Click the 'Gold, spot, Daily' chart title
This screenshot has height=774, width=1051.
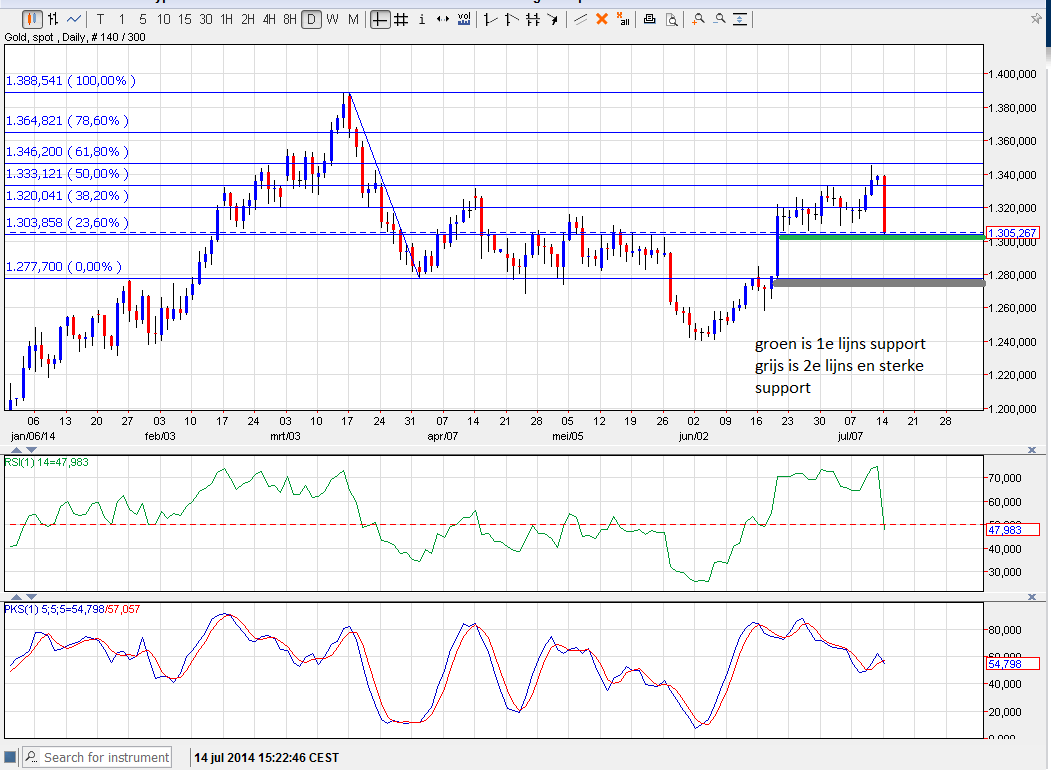pyautogui.click(x=75, y=38)
